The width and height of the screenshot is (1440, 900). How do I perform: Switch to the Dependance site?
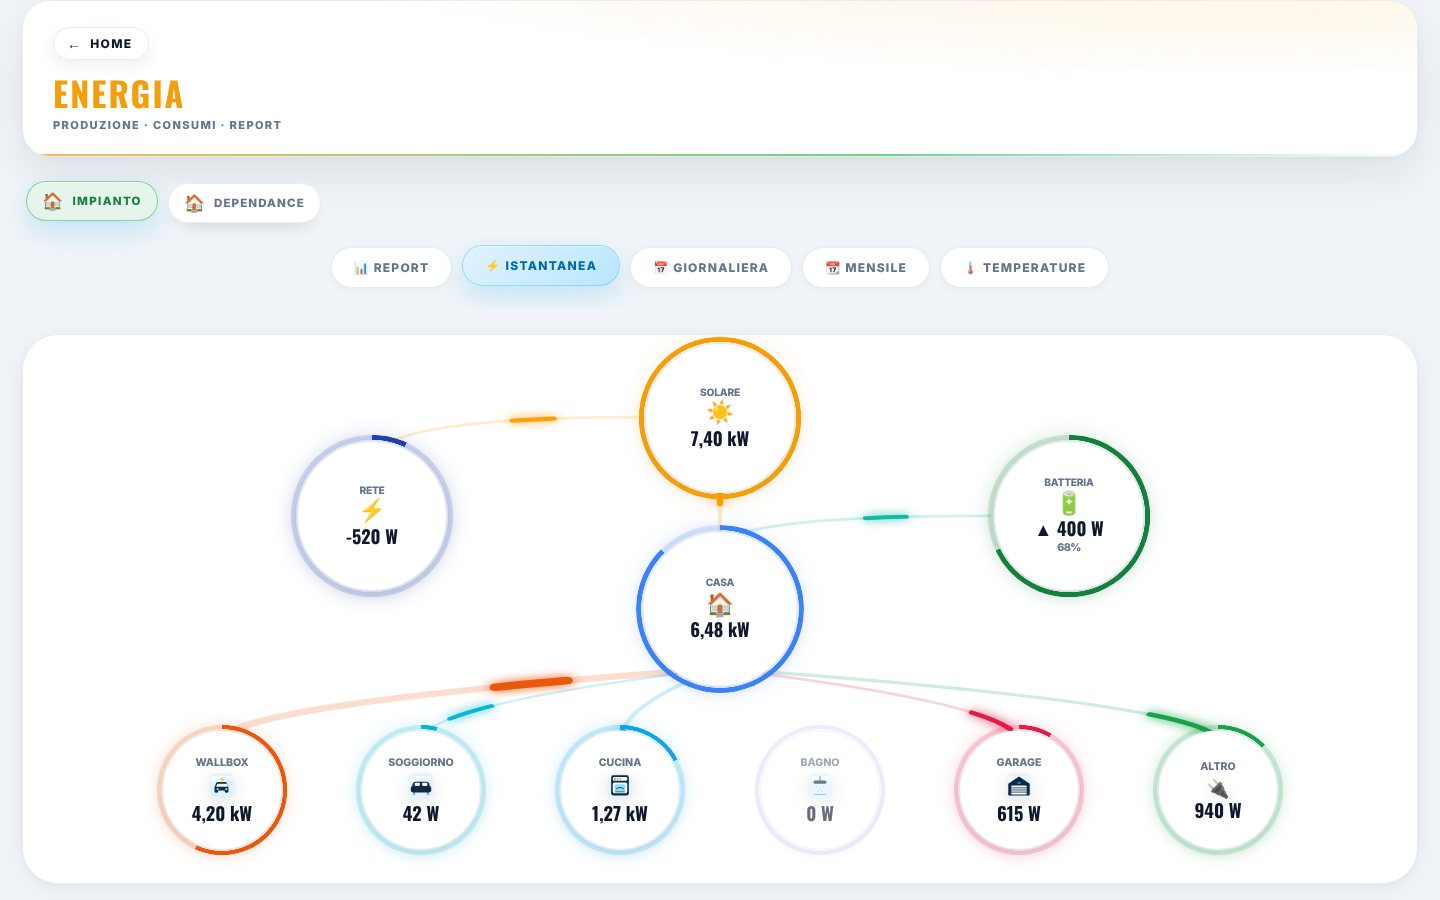click(244, 203)
